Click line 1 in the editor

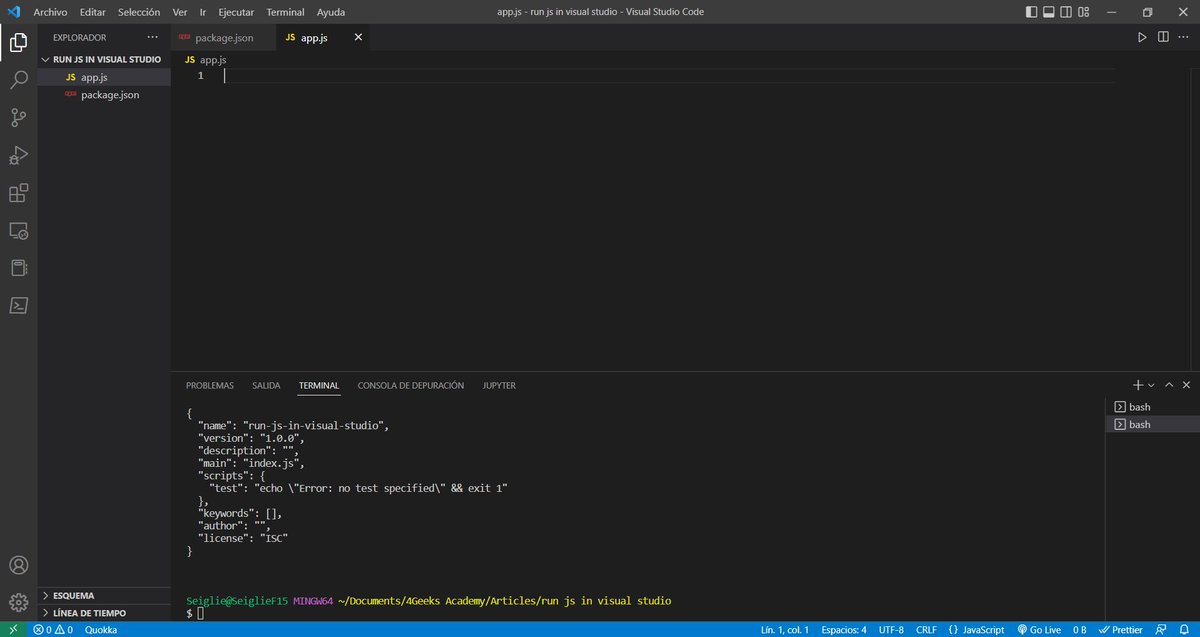[668, 76]
